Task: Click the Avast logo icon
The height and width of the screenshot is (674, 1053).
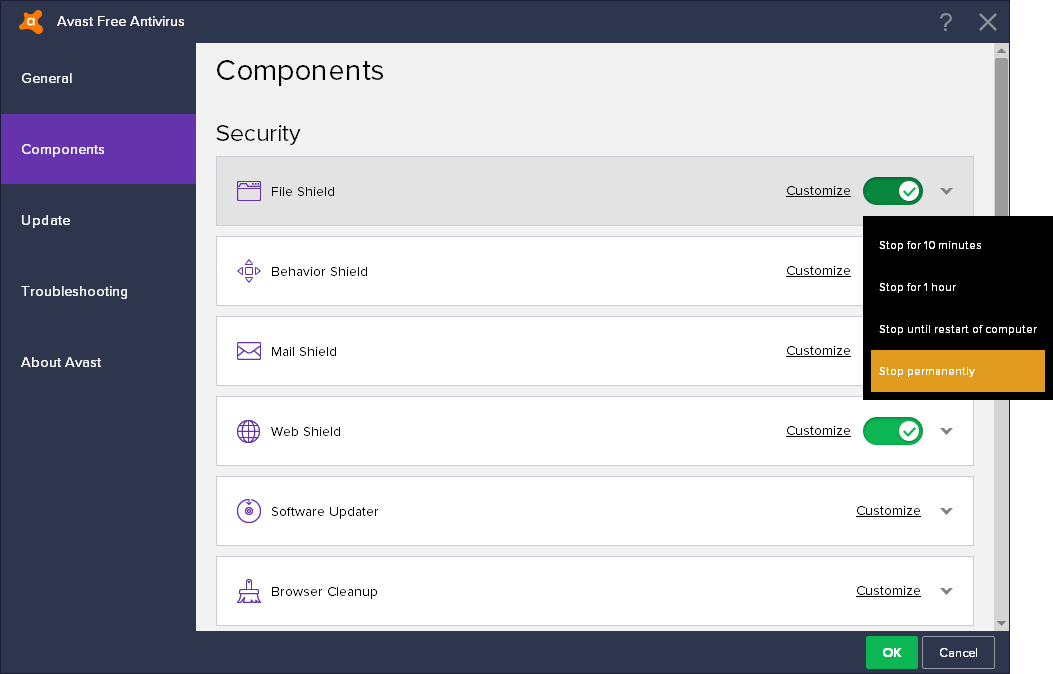Action: [31, 21]
